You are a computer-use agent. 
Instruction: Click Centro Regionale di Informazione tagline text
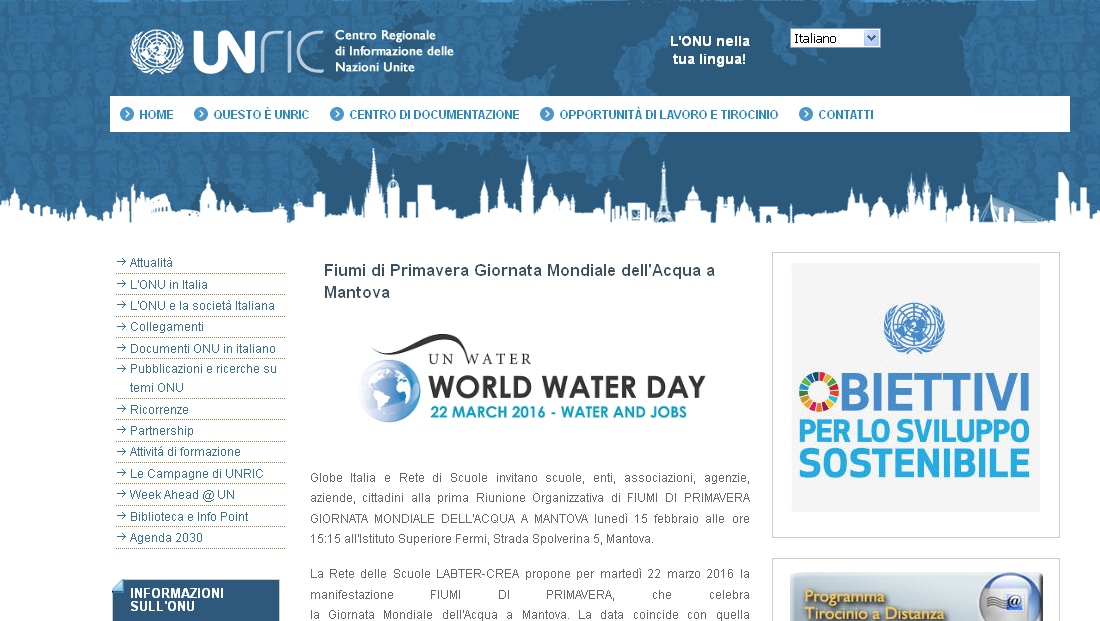(394, 51)
